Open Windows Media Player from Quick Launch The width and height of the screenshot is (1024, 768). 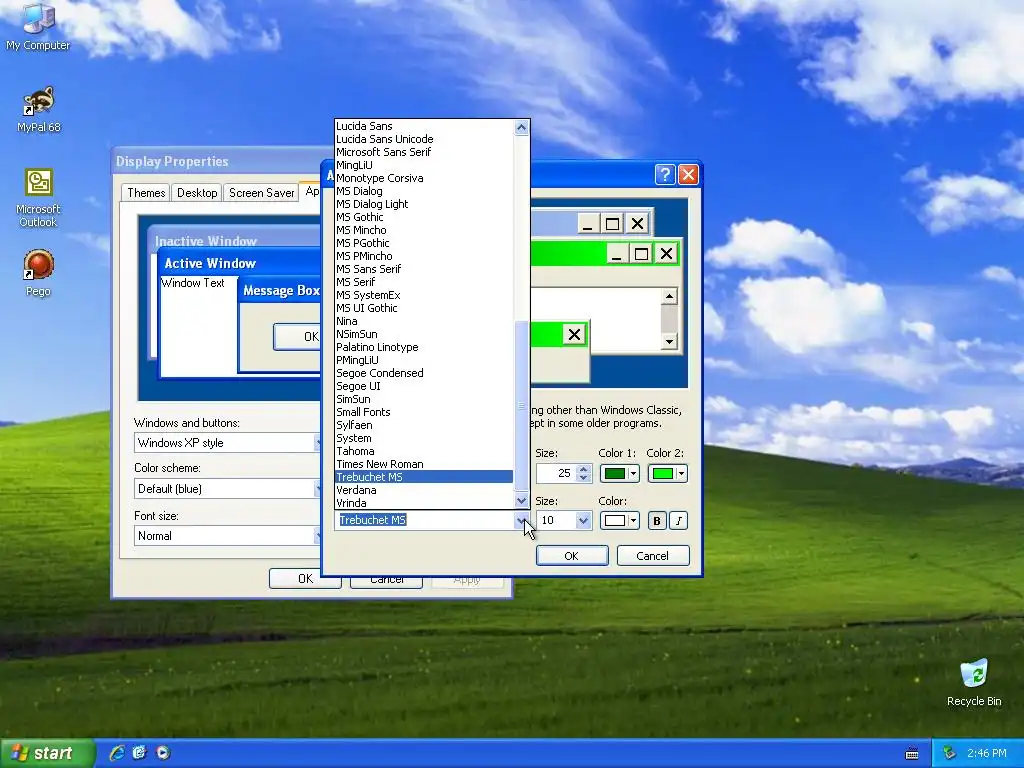point(163,753)
